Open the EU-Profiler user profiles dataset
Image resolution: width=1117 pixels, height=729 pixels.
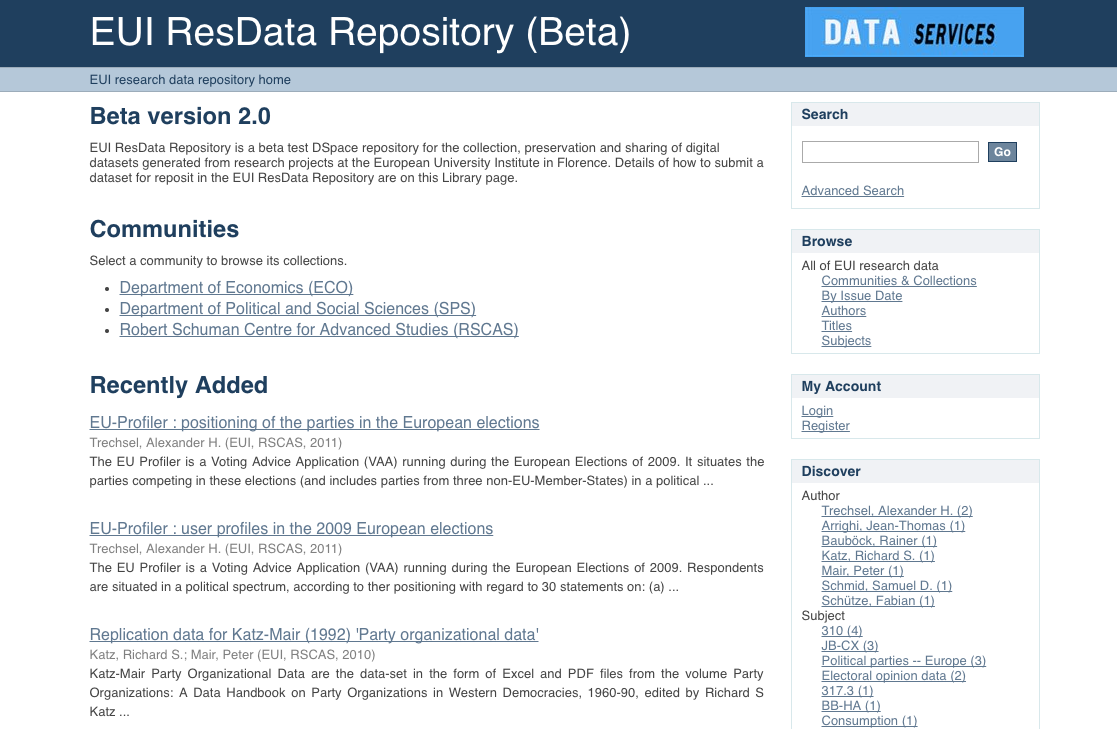click(x=291, y=528)
